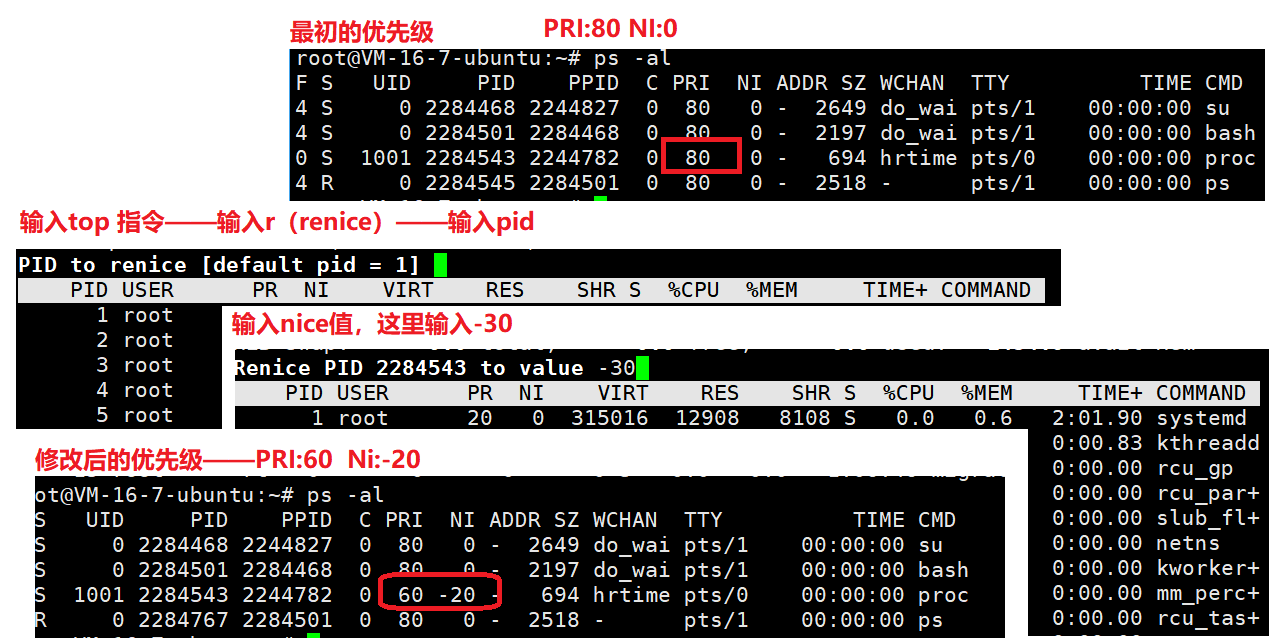This screenshot has width=1274, height=642.
Task: Select PRI value 60 in bottom ps output
Action: point(410,595)
